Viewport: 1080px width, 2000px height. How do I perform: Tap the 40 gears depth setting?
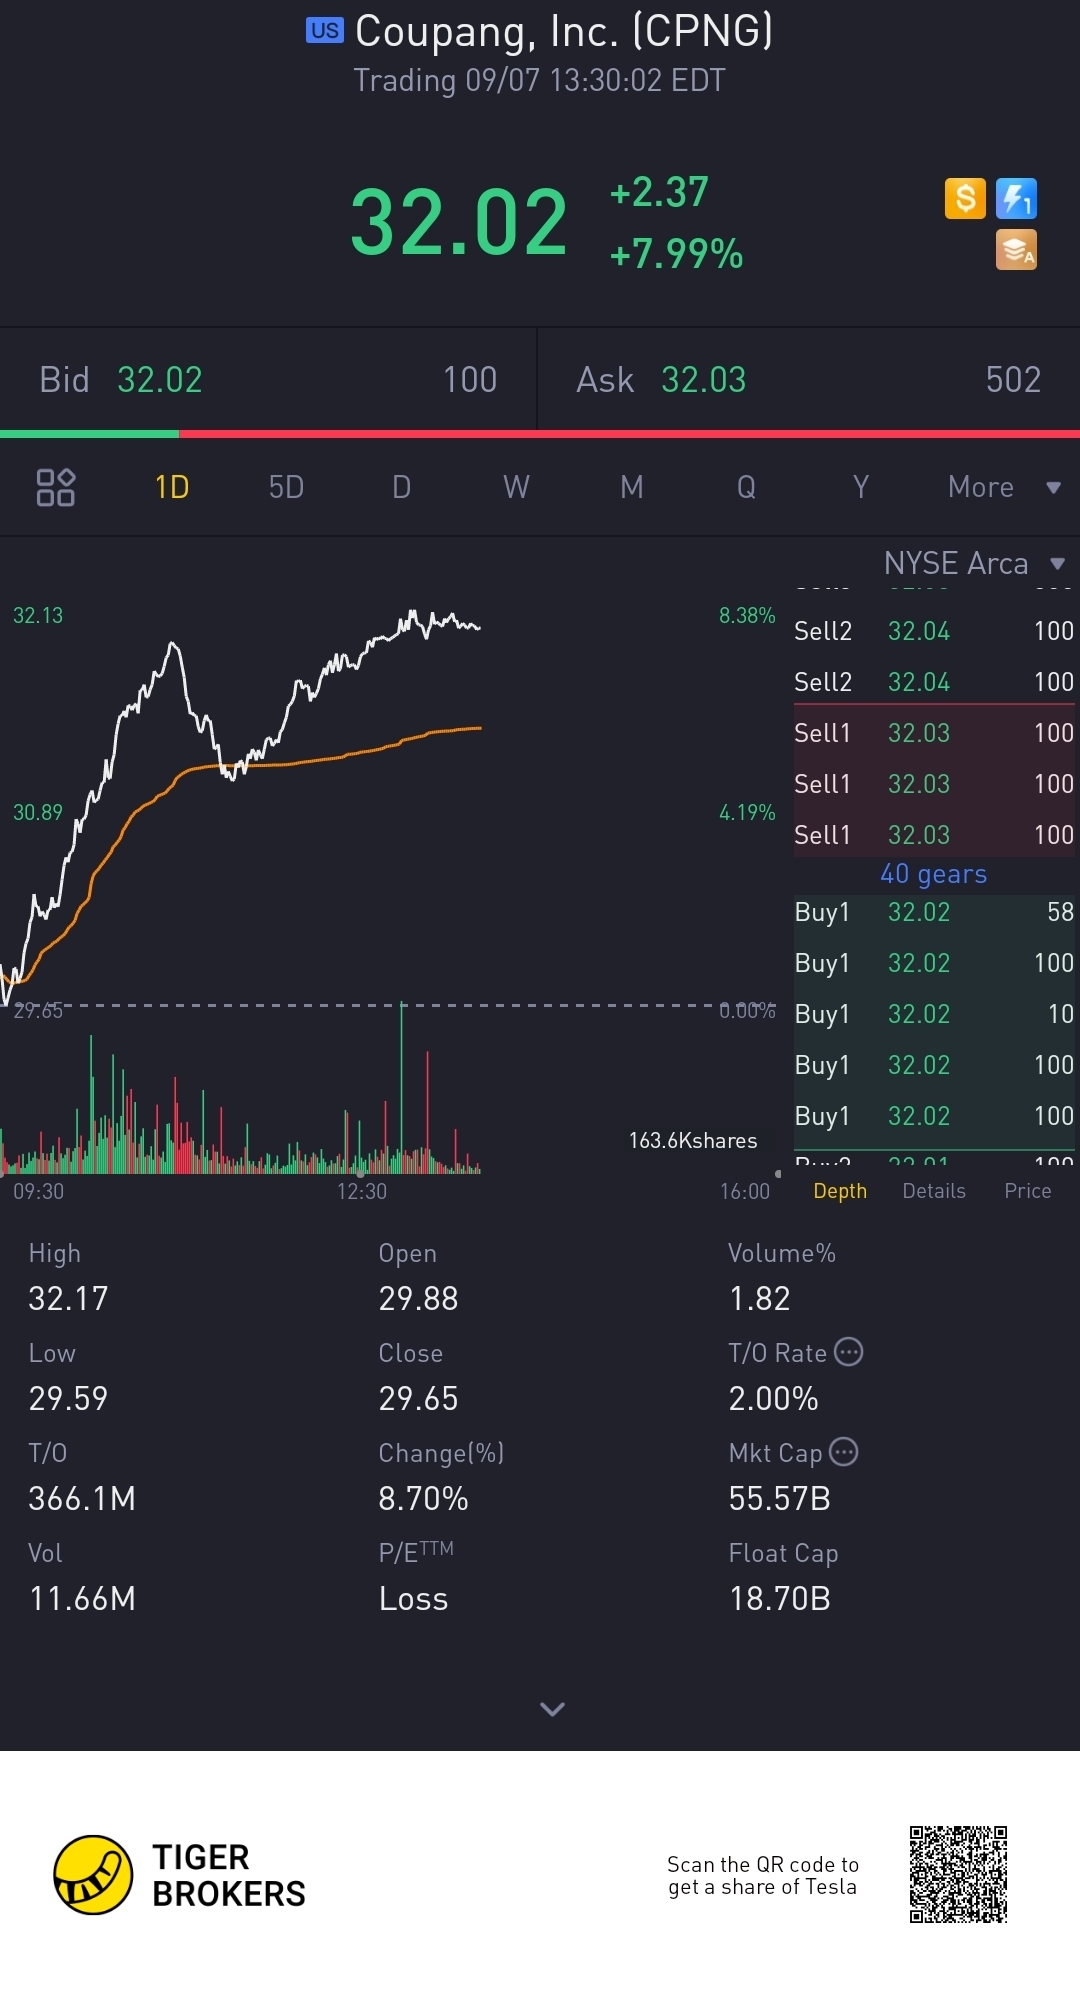933,874
